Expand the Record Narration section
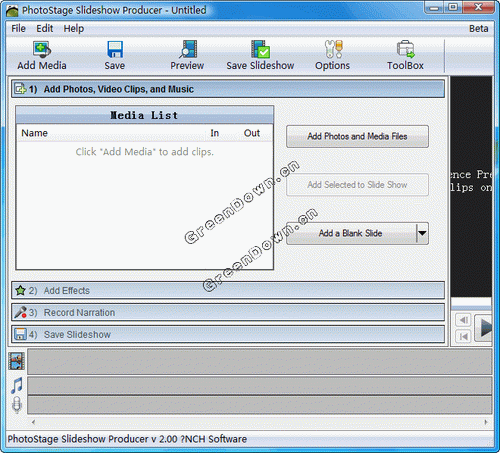The image size is (500, 453). click(x=228, y=312)
